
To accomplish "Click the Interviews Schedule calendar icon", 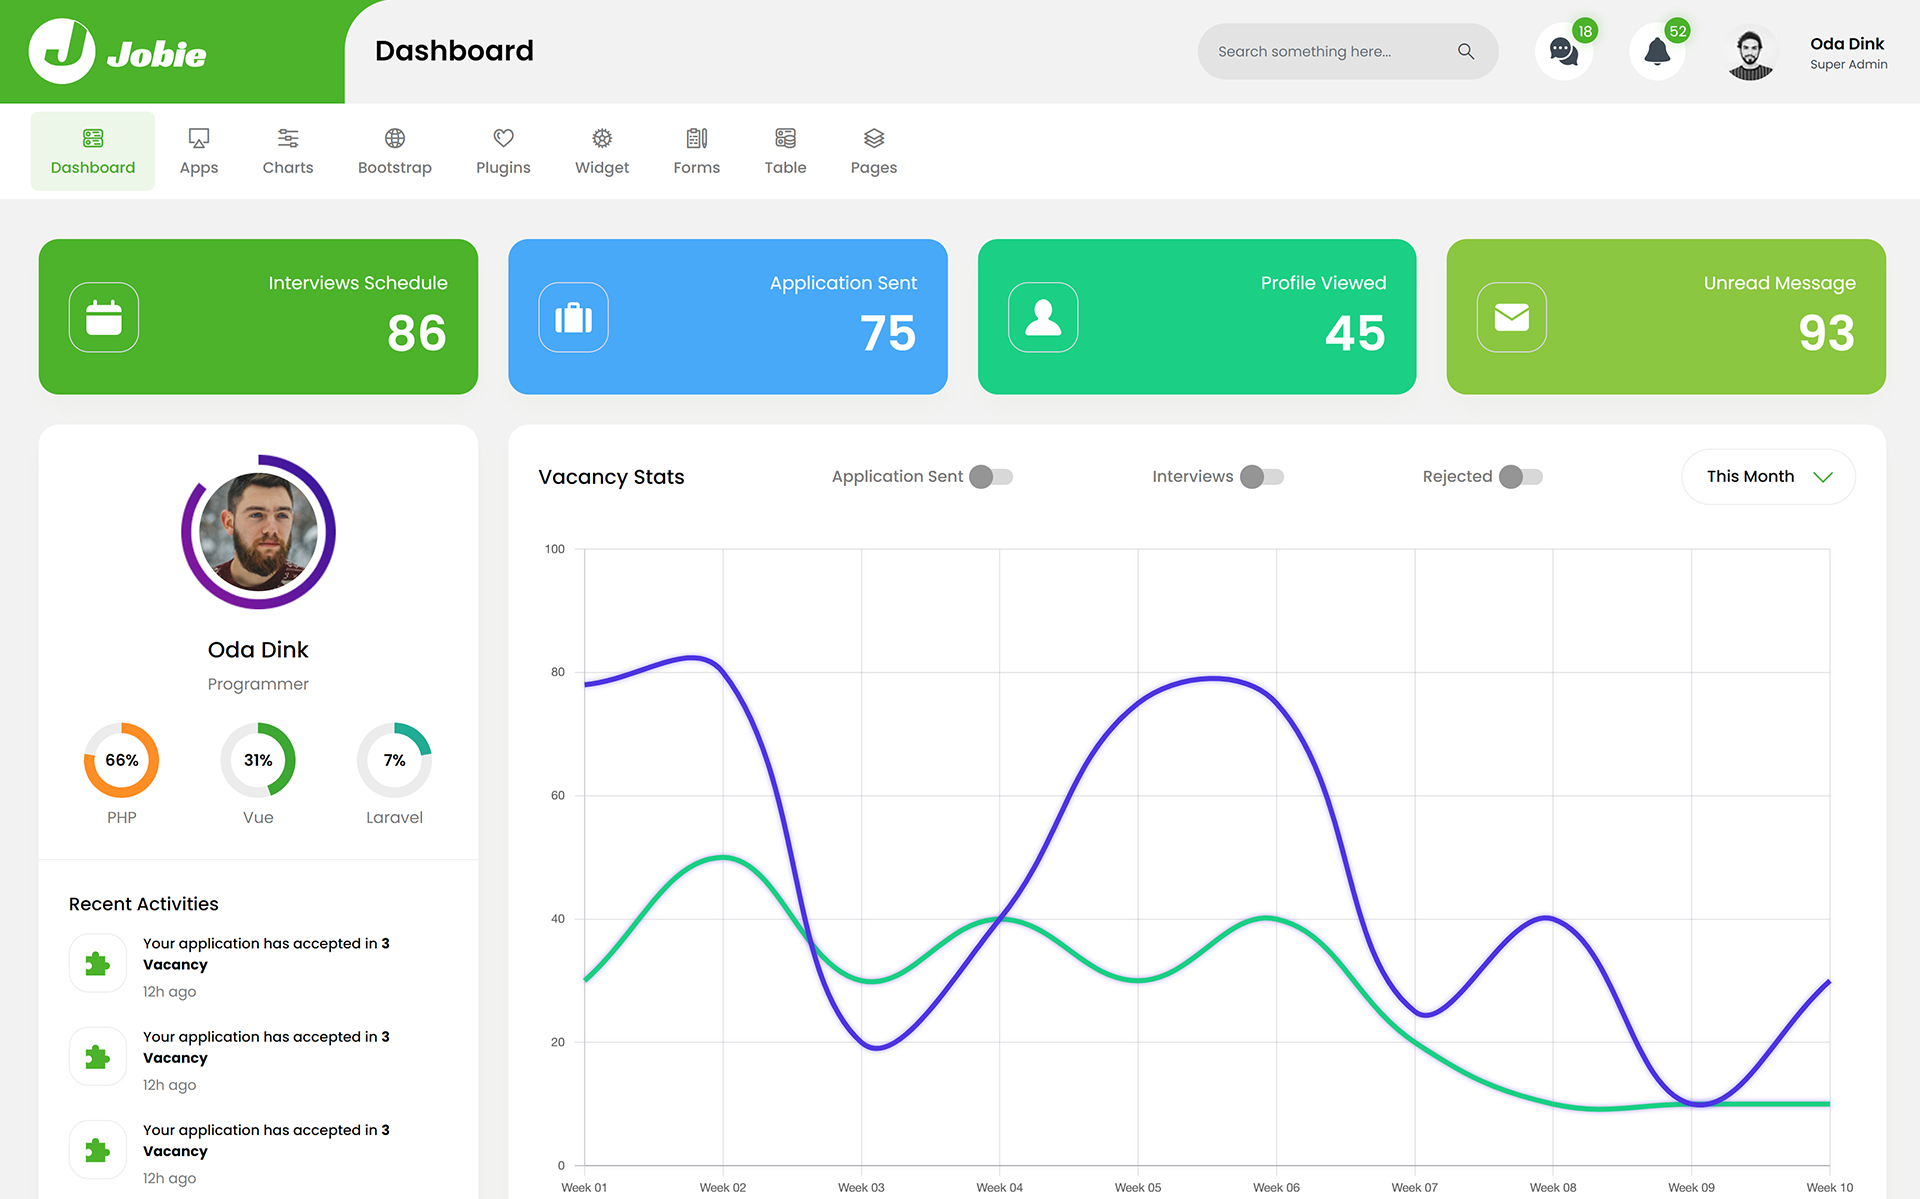I will pos(104,317).
